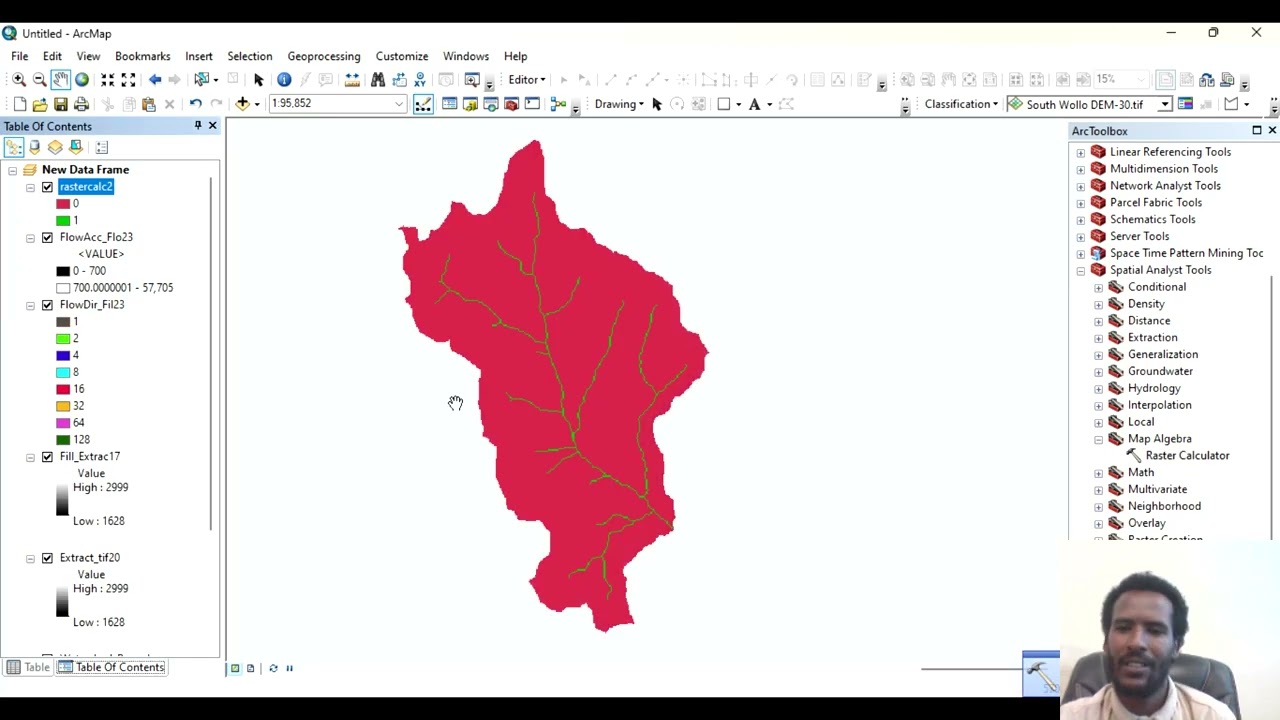
Task: Click Fixed Zoom Out icon
Action: tap(128, 80)
